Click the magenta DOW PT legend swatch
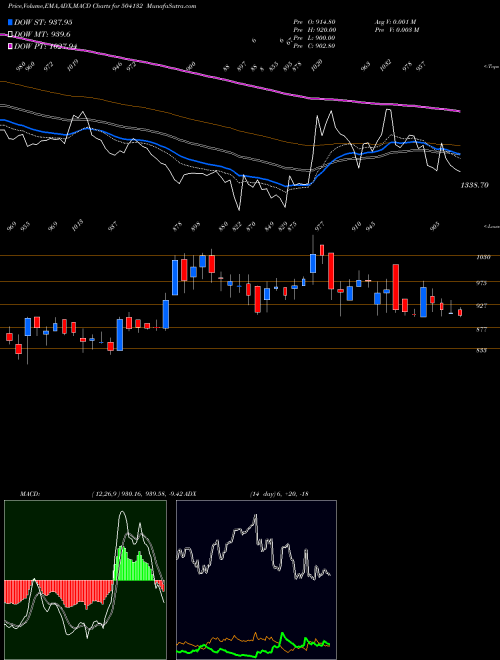The width and height of the screenshot is (500, 660). pyautogui.click(x=11, y=46)
